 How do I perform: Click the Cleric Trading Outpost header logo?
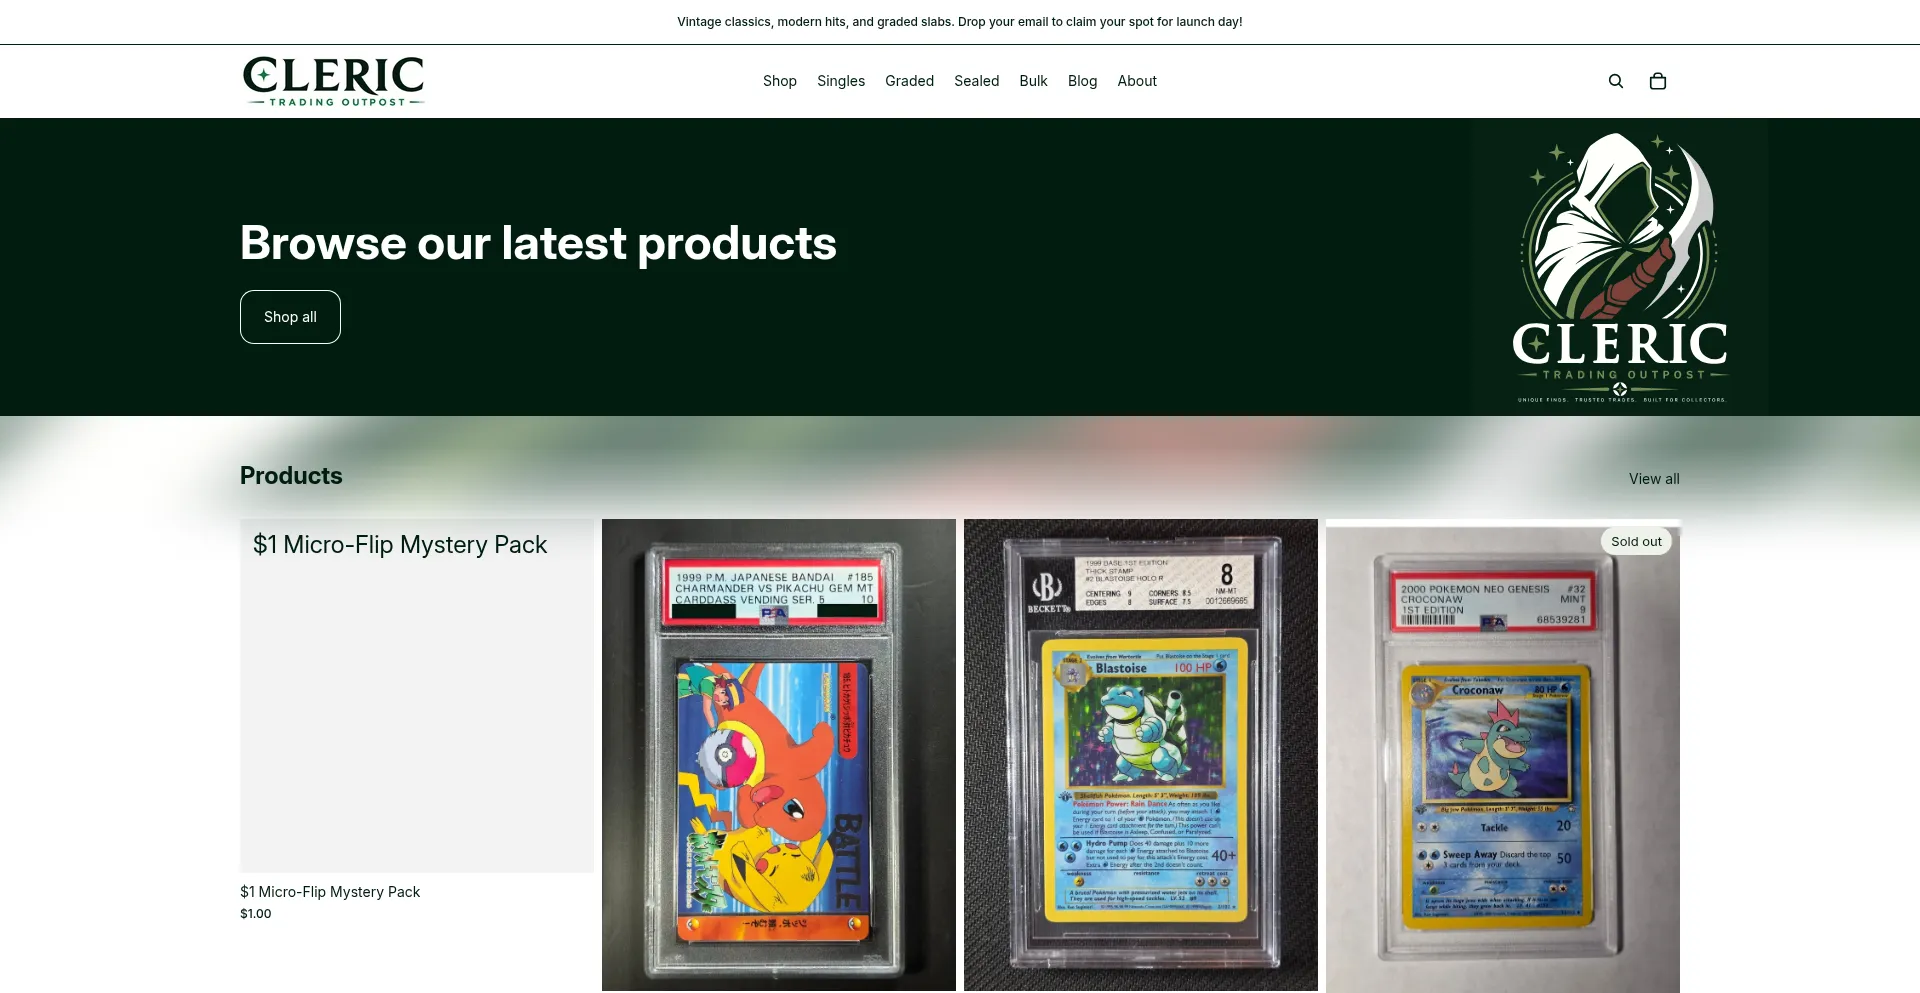[x=334, y=81]
